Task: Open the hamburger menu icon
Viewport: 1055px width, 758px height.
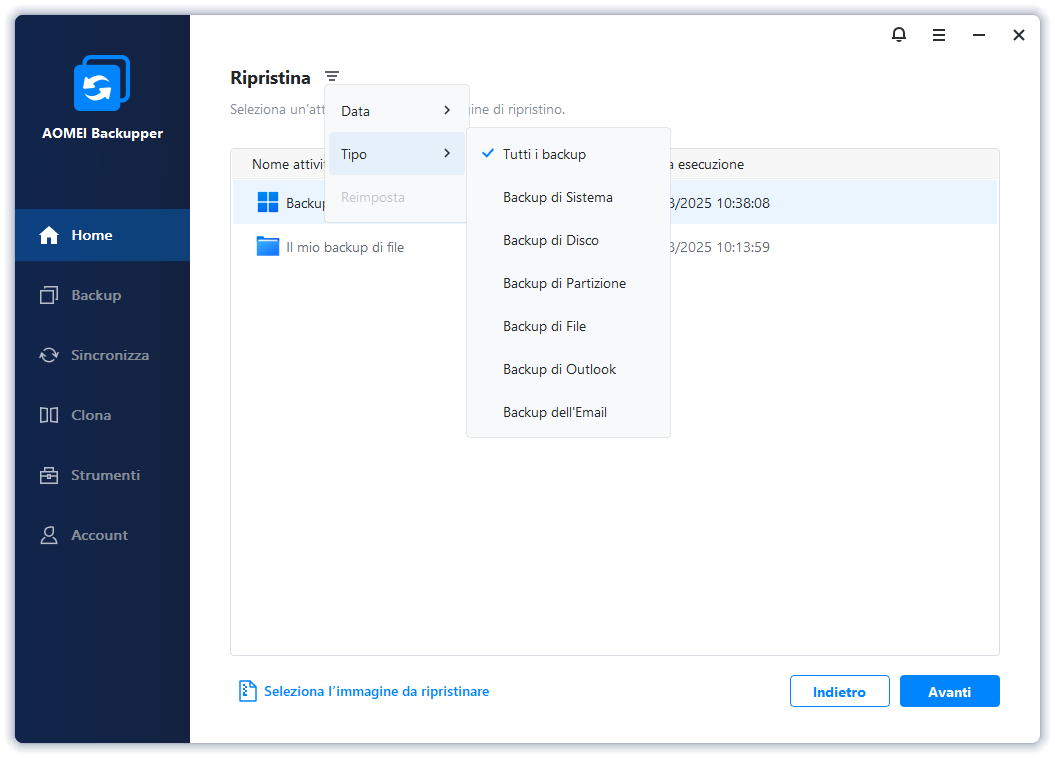Action: tap(939, 35)
